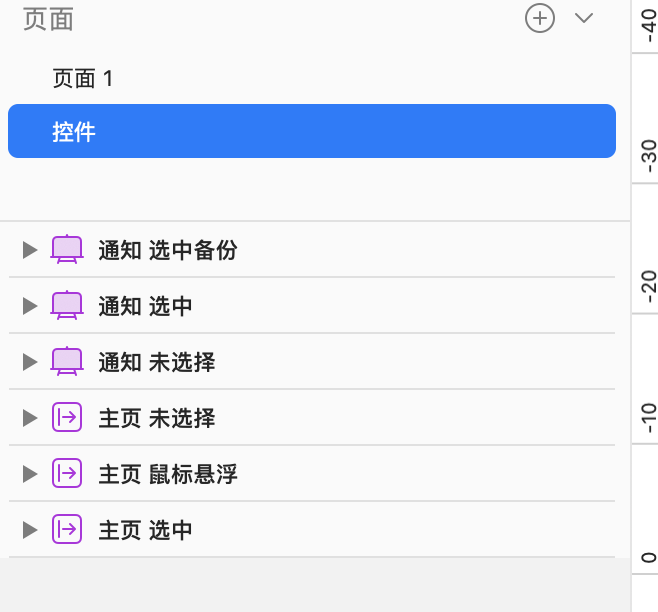Click artboard icon of 通知 选中备份
The width and height of the screenshot is (658, 612).
coord(67,249)
